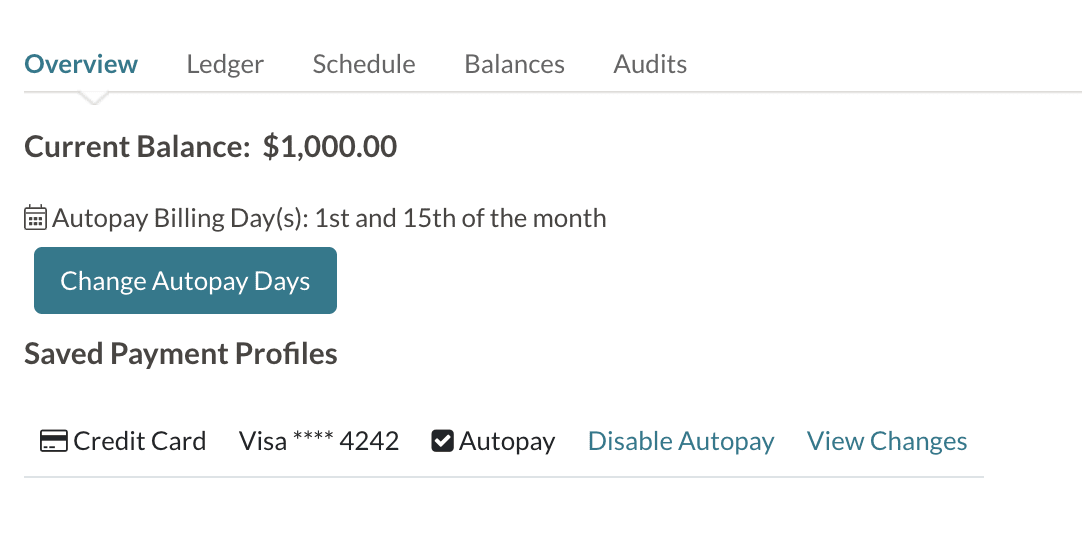View the Audits tab
1082x544 pixels.
click(650, 64)
